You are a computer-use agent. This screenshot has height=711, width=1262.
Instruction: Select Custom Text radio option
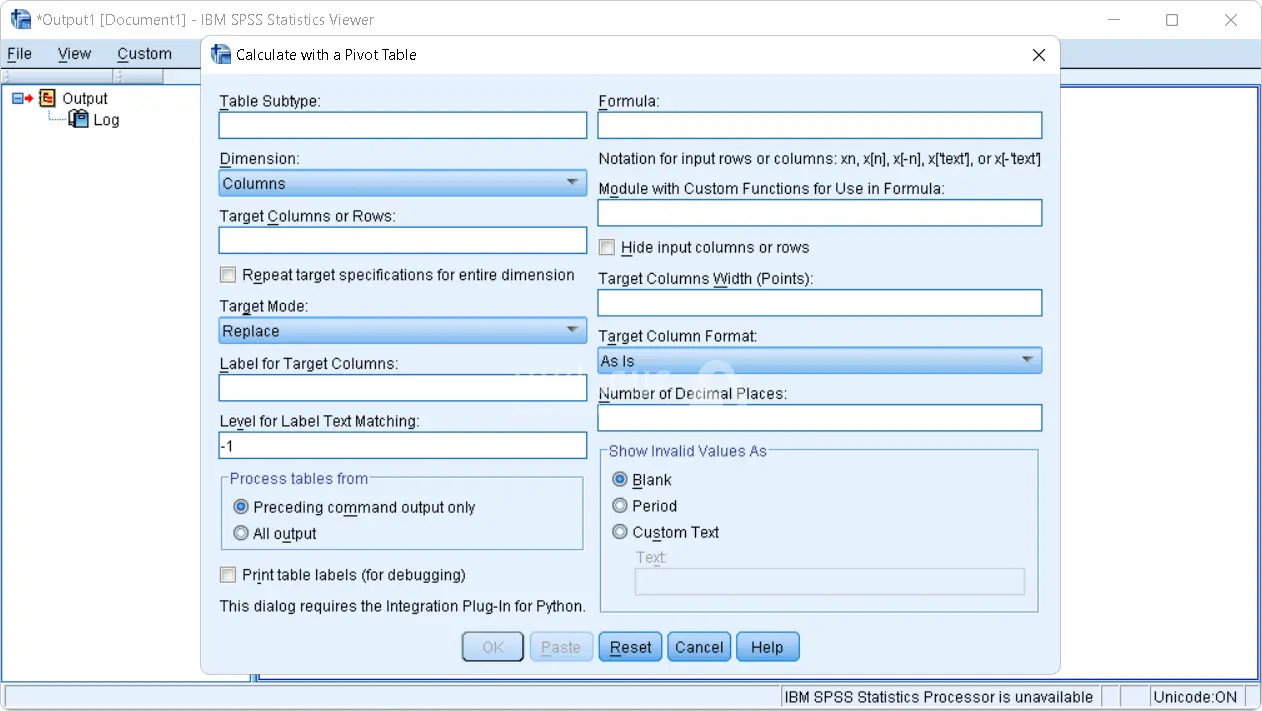(620, 532)
